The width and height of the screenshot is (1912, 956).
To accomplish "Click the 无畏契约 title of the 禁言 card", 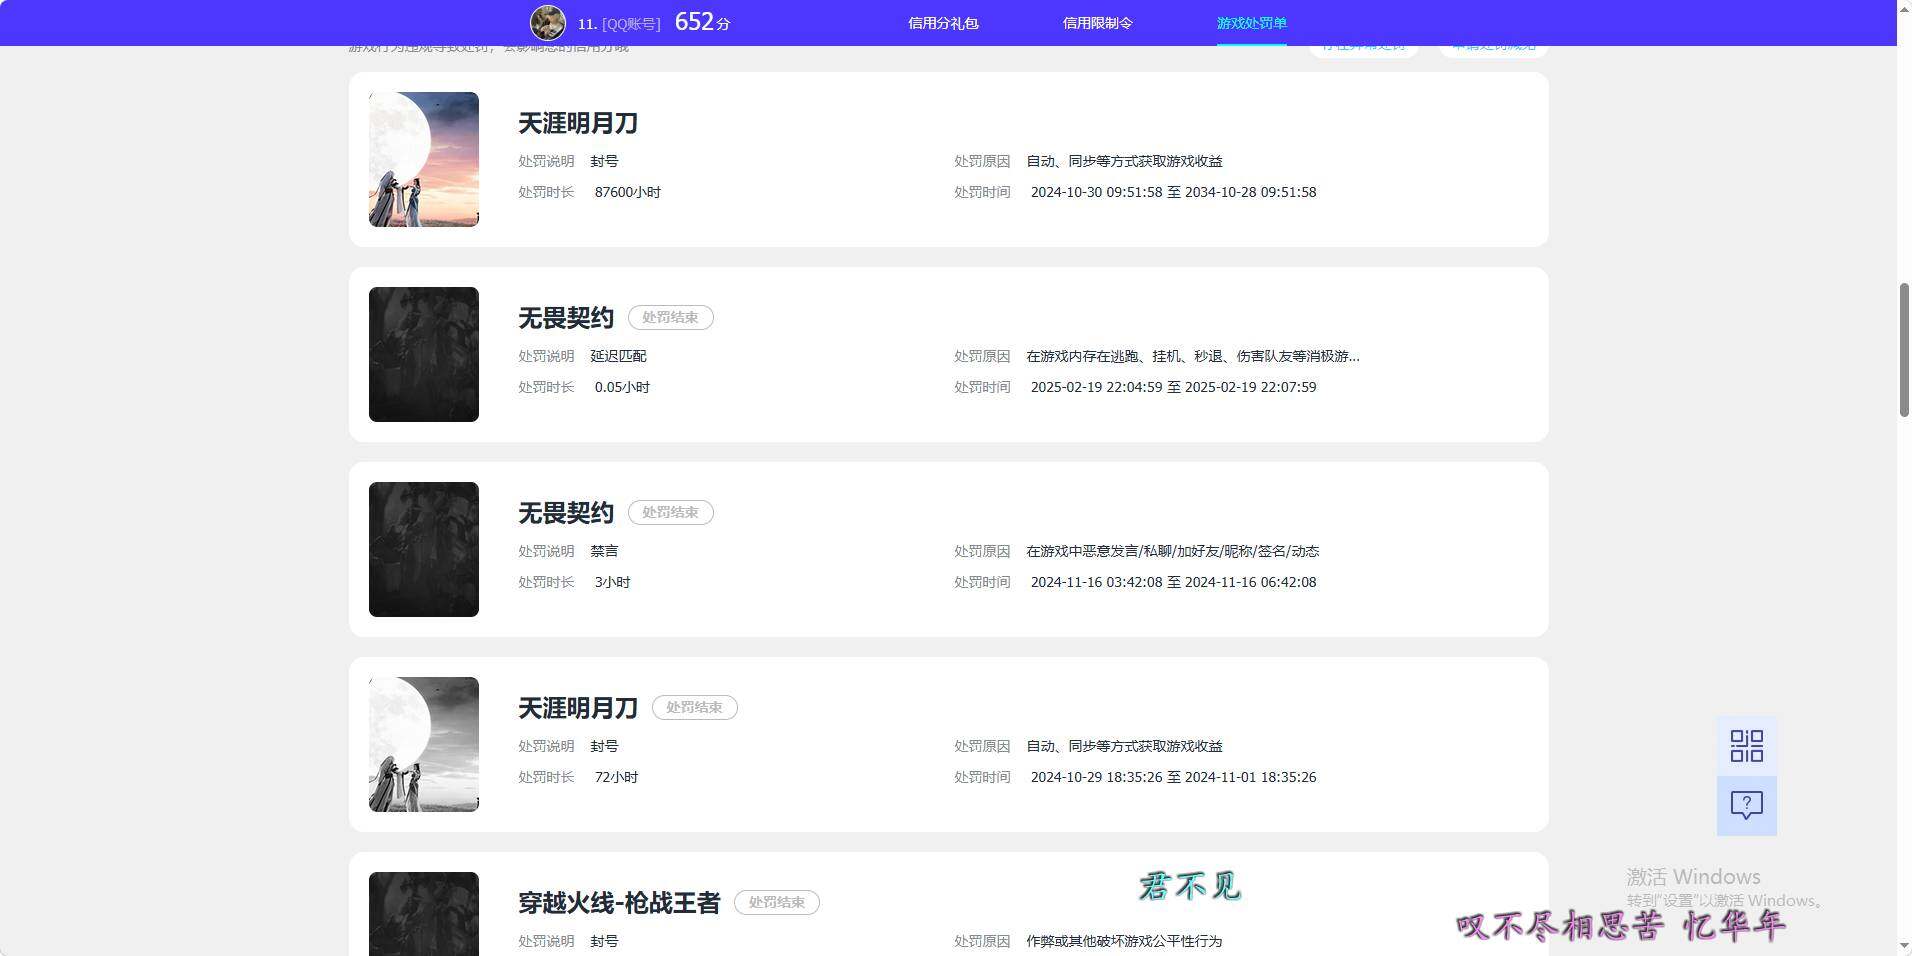I will pyautogui.click(x=566, y=513).
